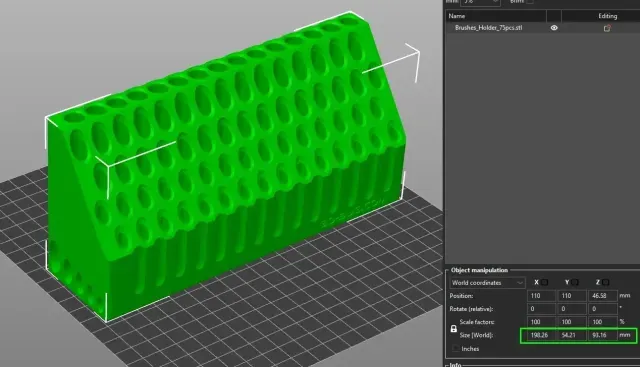Click the Scale factors Y field
This screenshot has width=640, height=367.
click(x=572, y=322)
